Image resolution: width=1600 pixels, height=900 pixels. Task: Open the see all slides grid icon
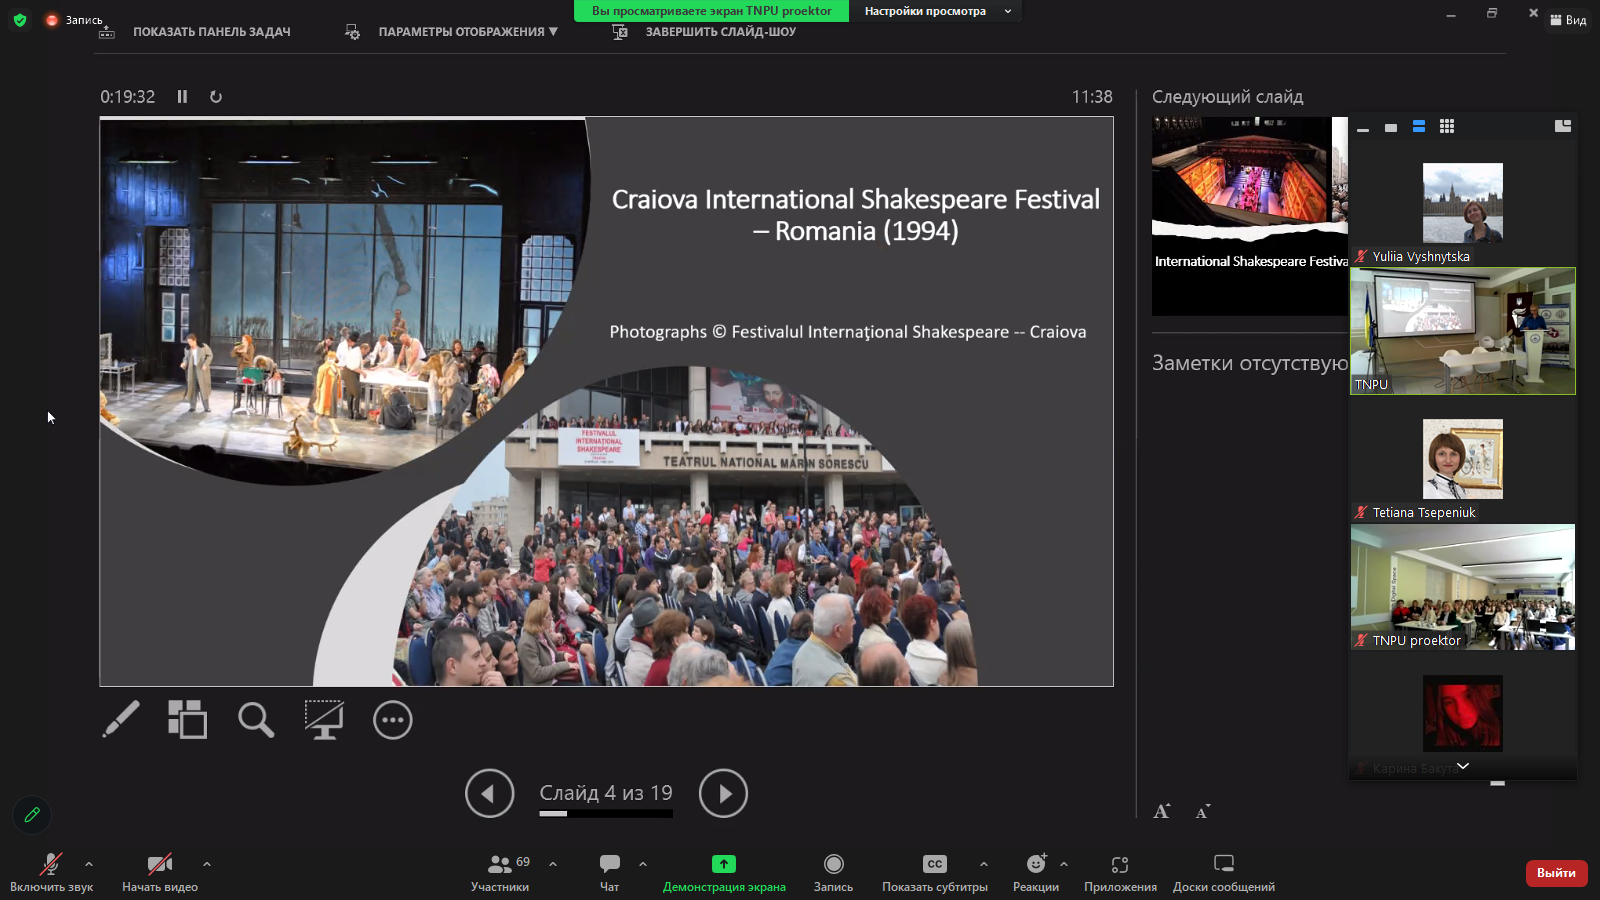pyautogui.click(x=187, y=719)
